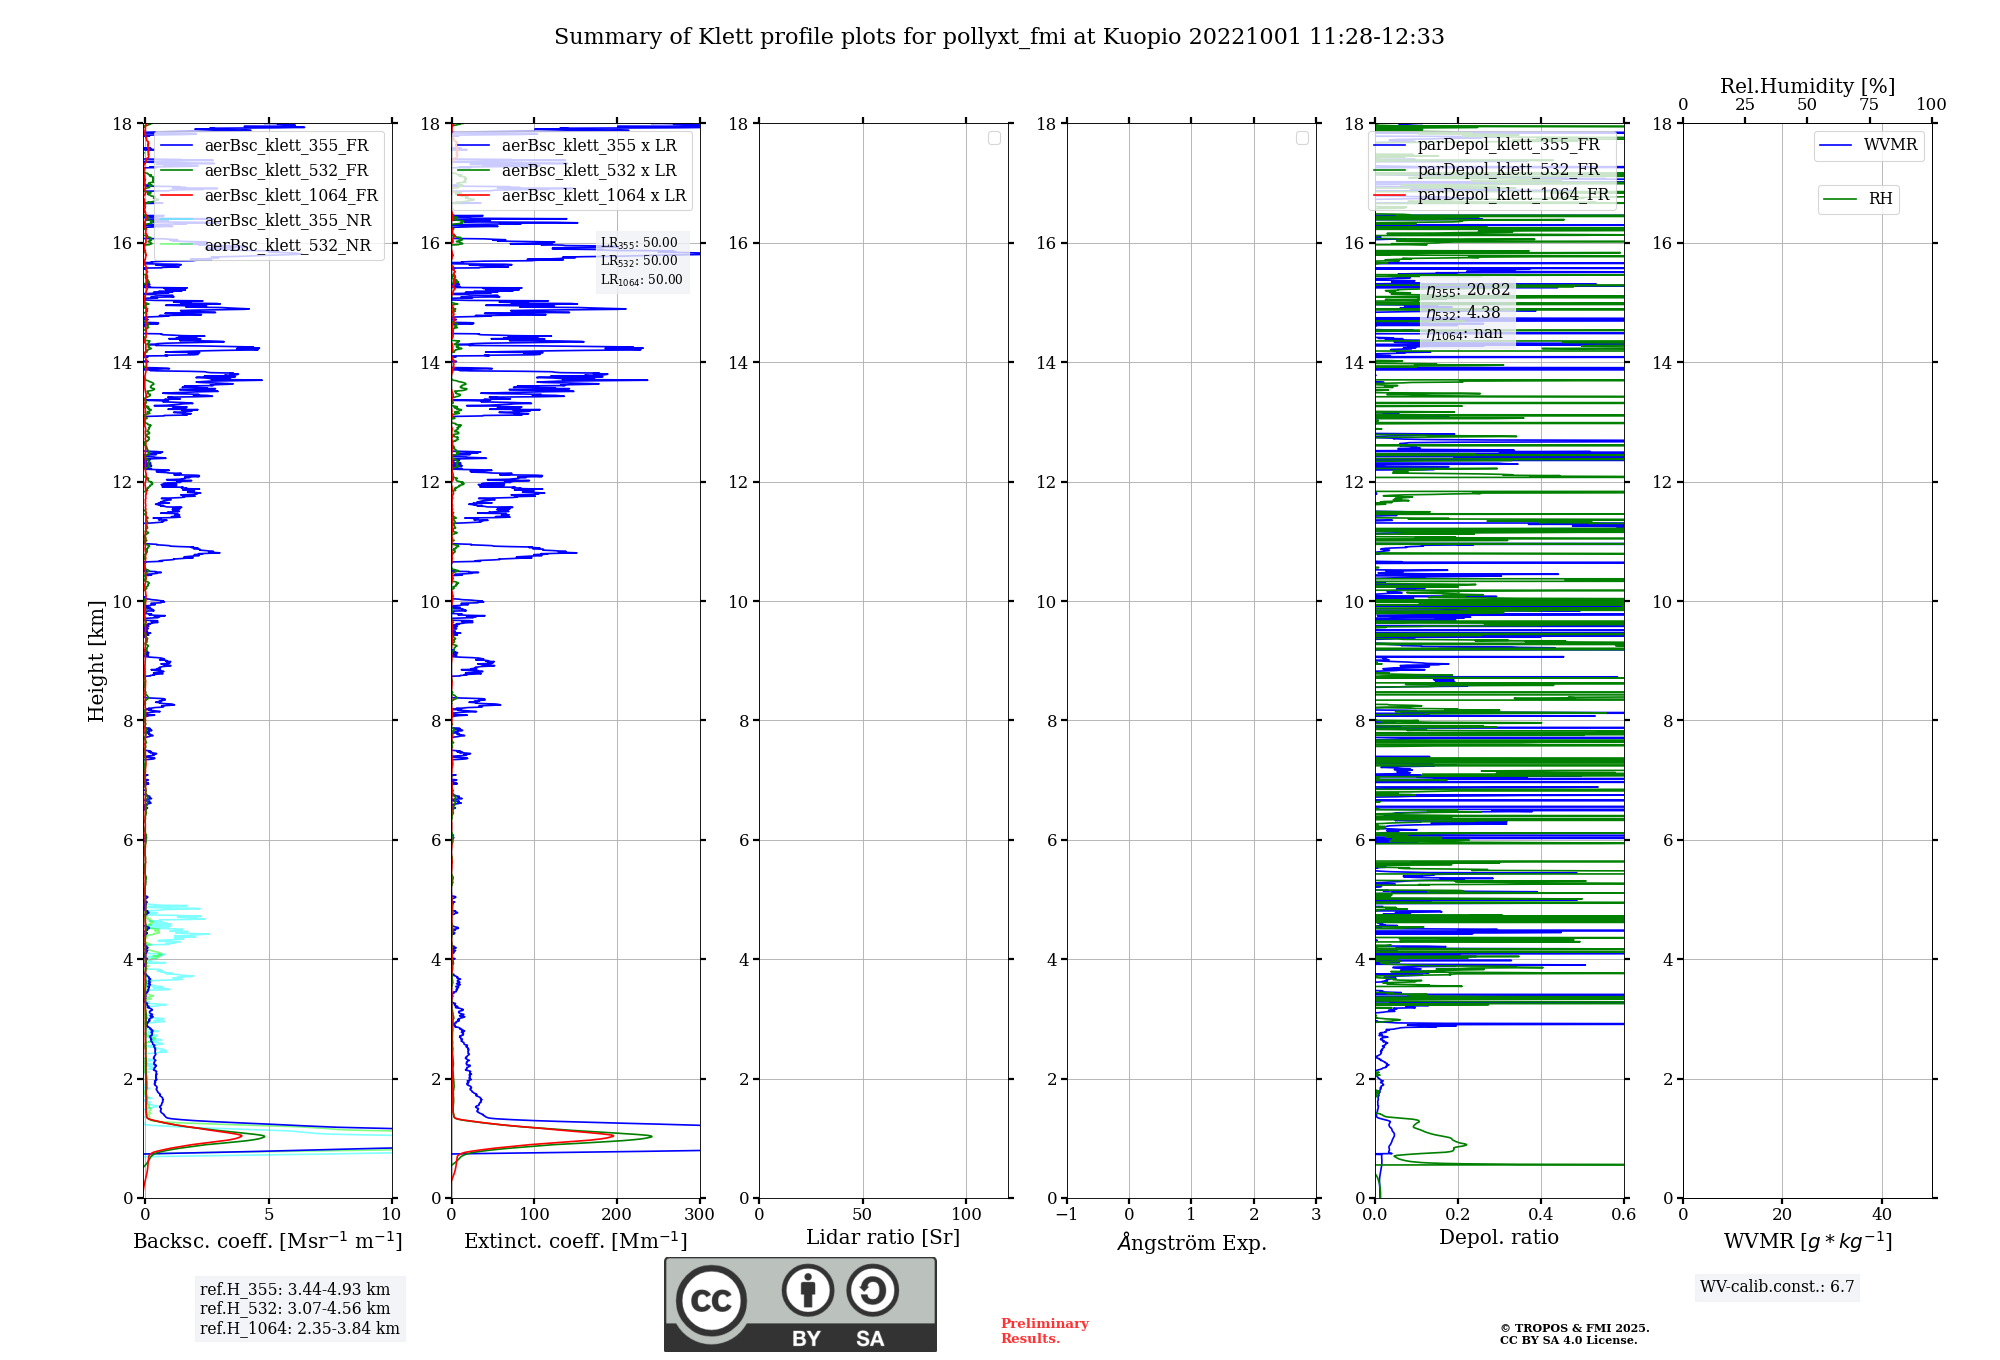This screenshot has width=2000, height=1360.
Task: Click the ref.H_355: 3.44-4.93 km text
Action: [x=295, y=1289]
